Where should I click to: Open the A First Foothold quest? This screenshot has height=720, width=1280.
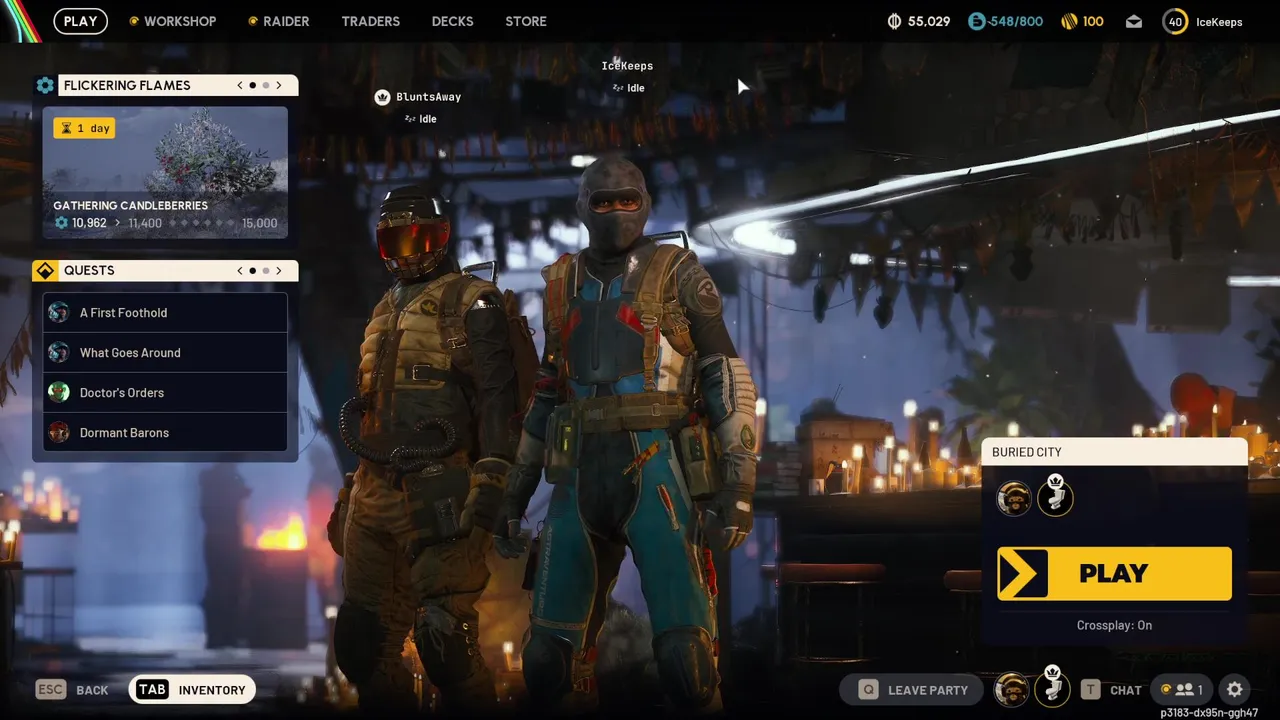point(165,312)
